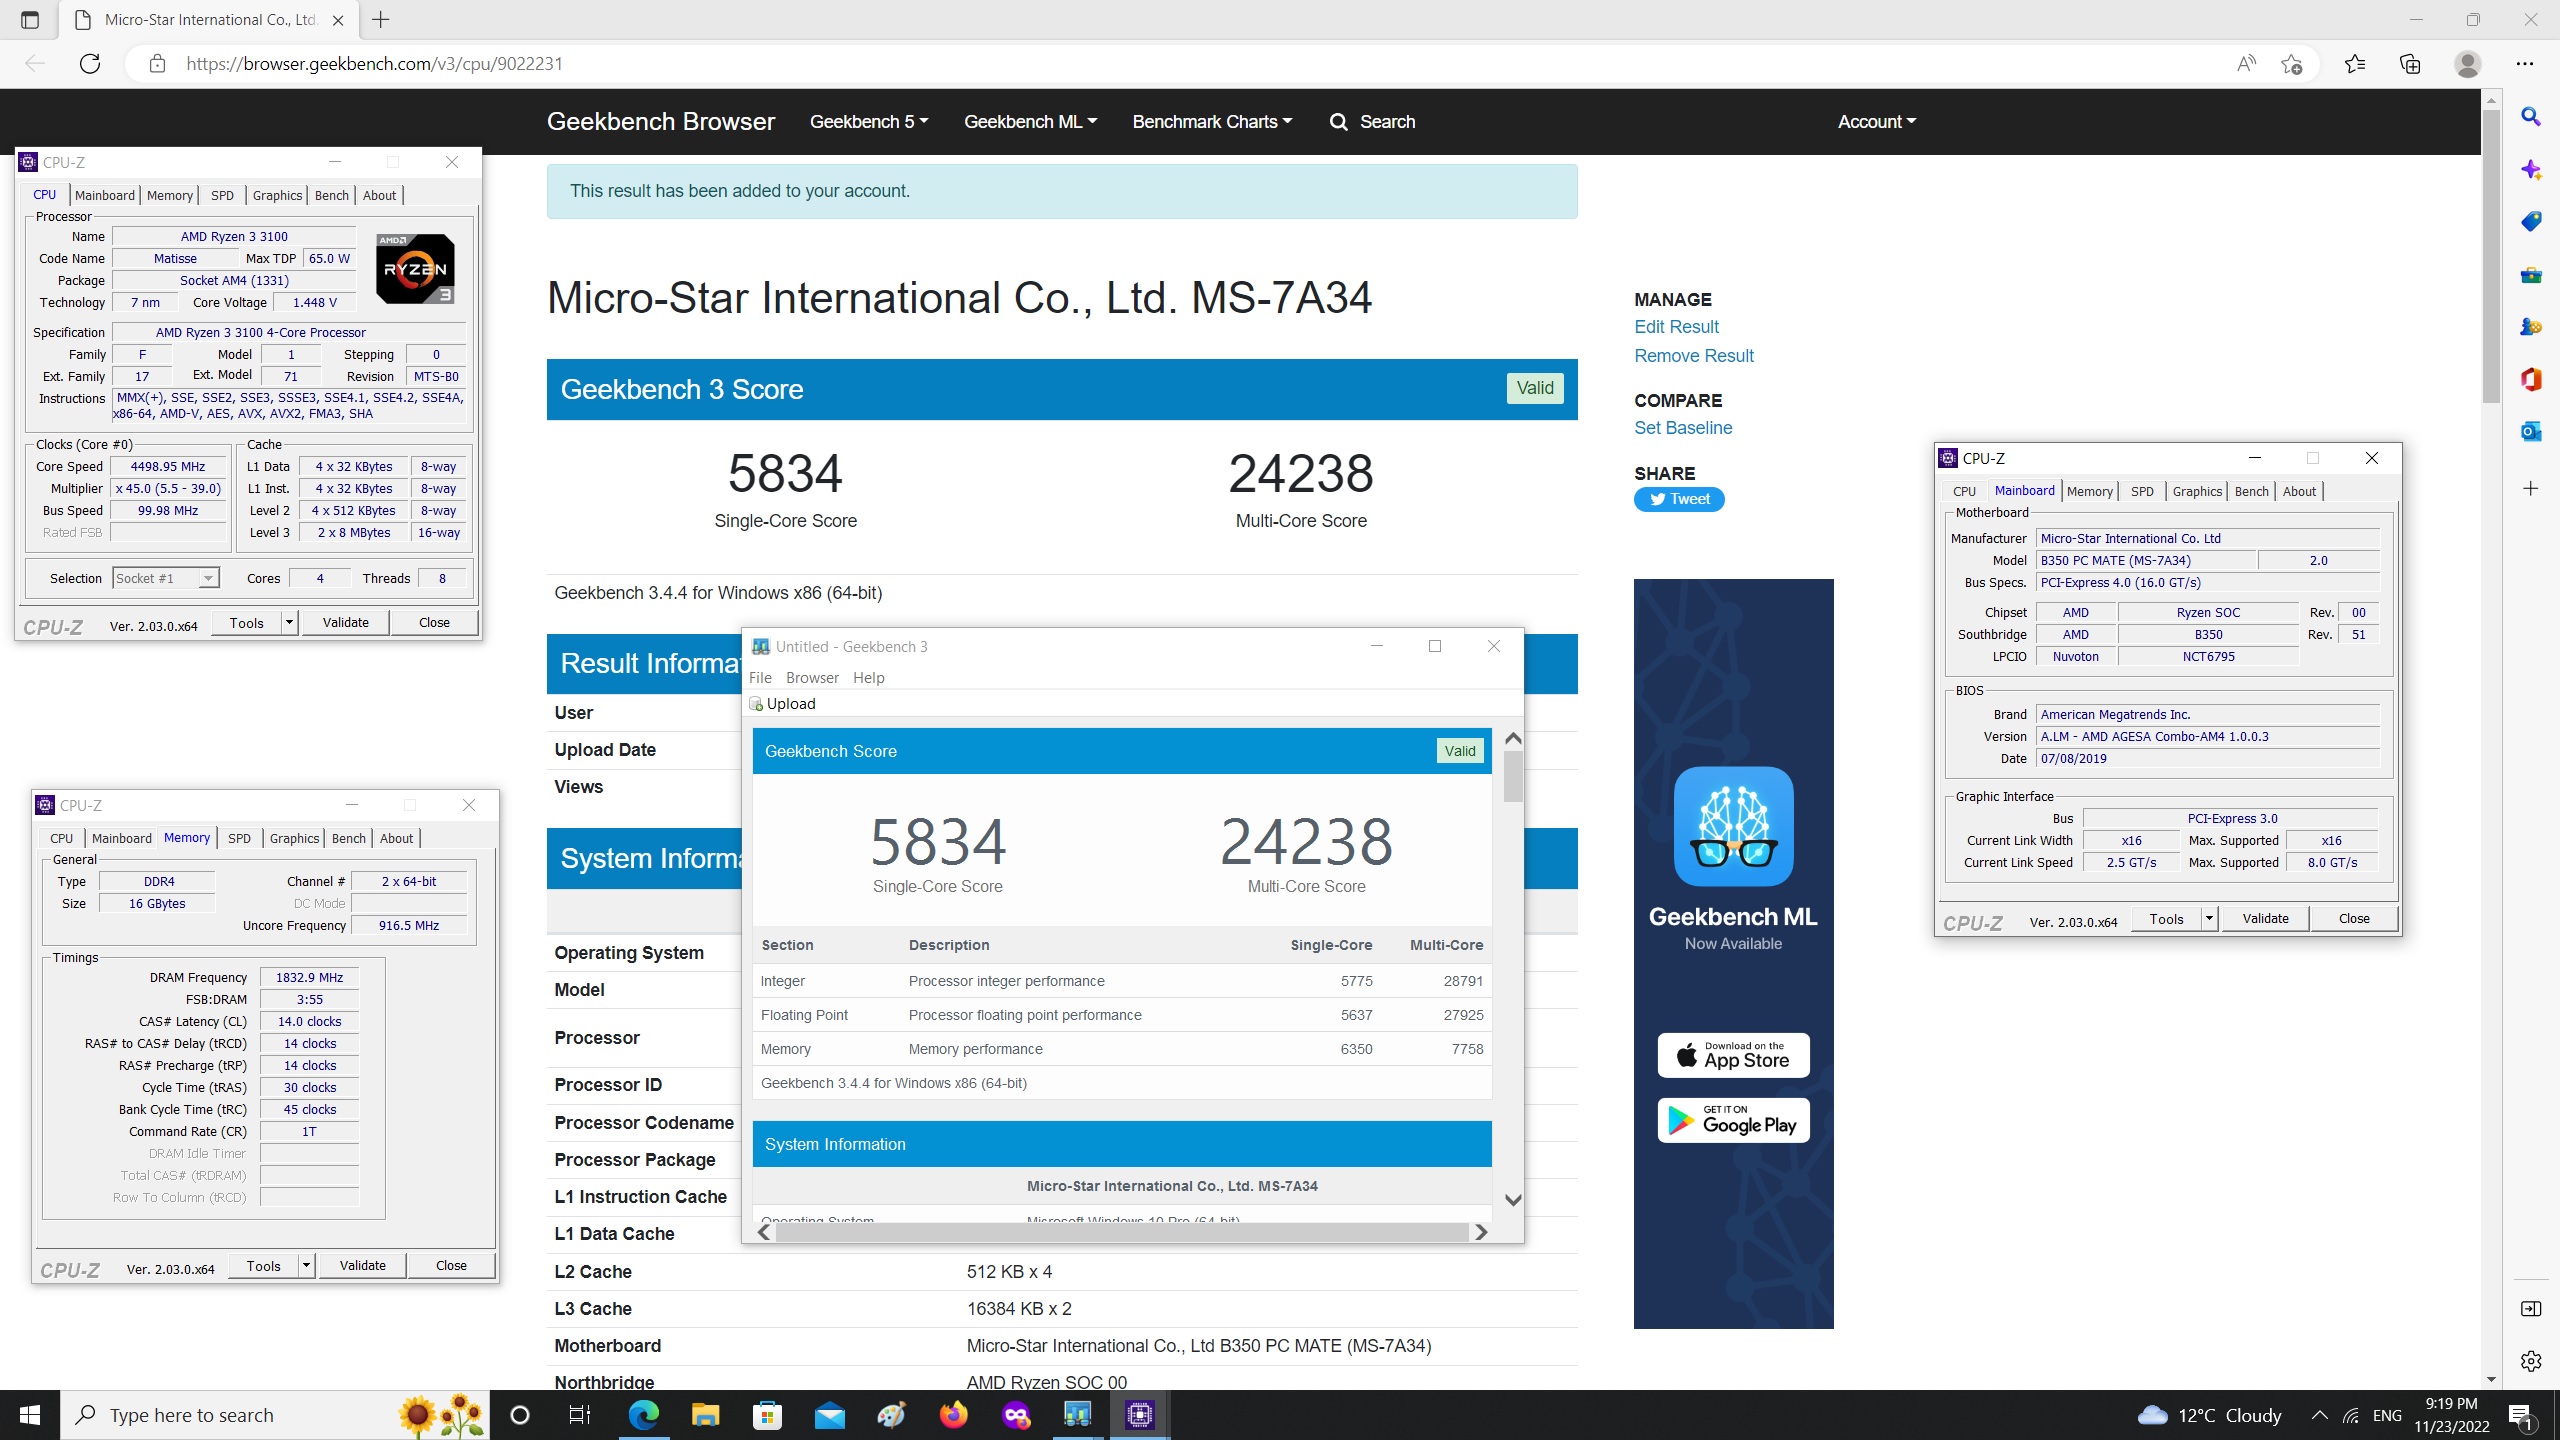Click the Tweet share button
The height and width of the screenshot is (1440, 2560).
[1679, 499]
